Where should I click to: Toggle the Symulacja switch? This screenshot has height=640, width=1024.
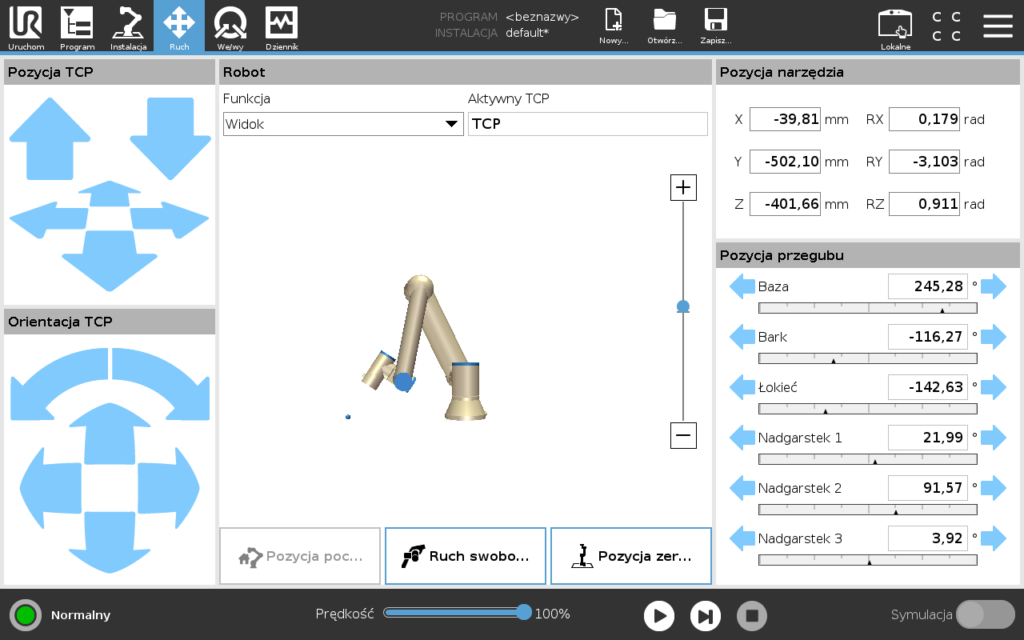click(985, 615)
